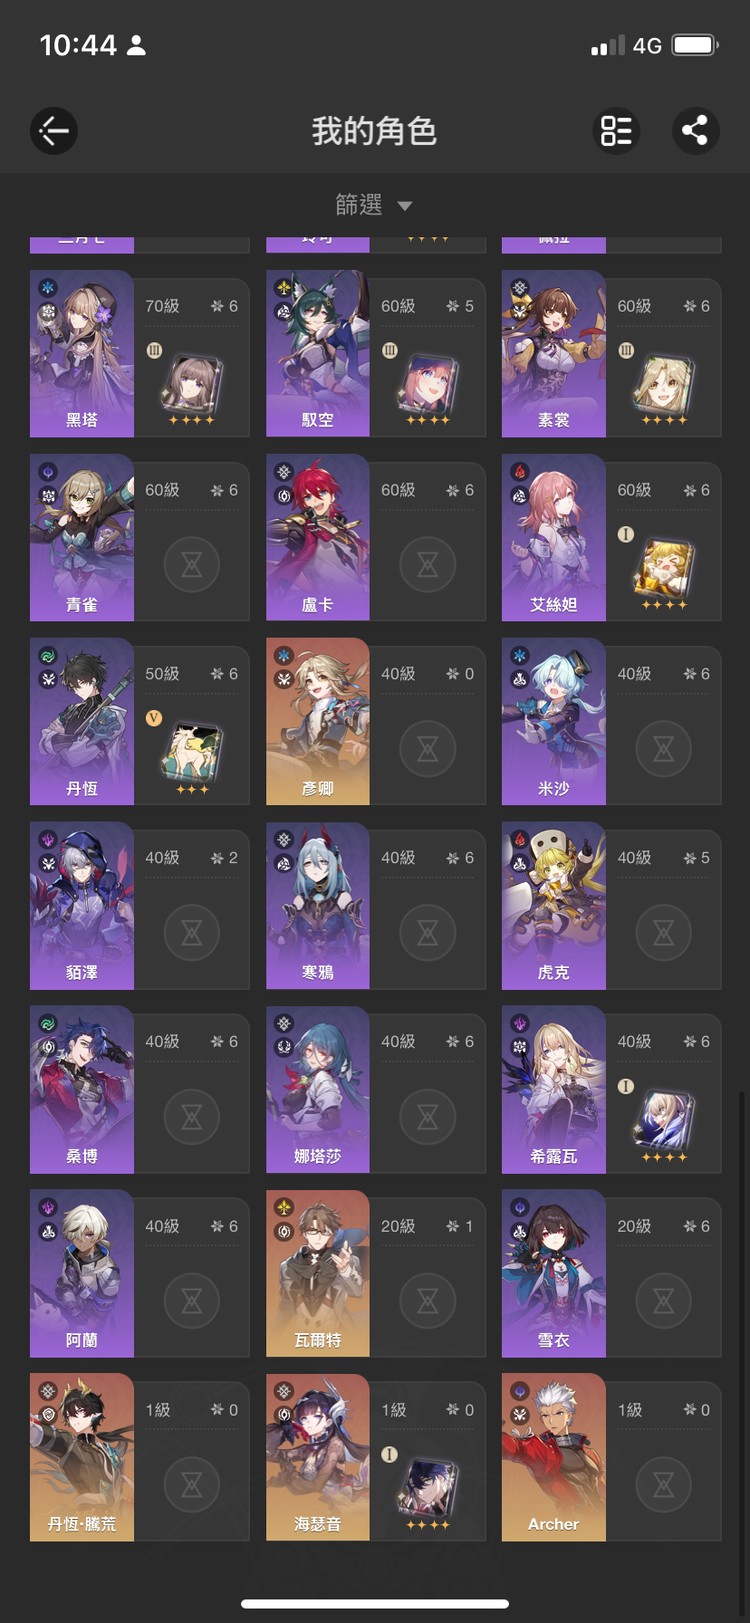
Task: Select the 丹恆 character portrait
Action: pyautogui.click(x=82, y=721)
